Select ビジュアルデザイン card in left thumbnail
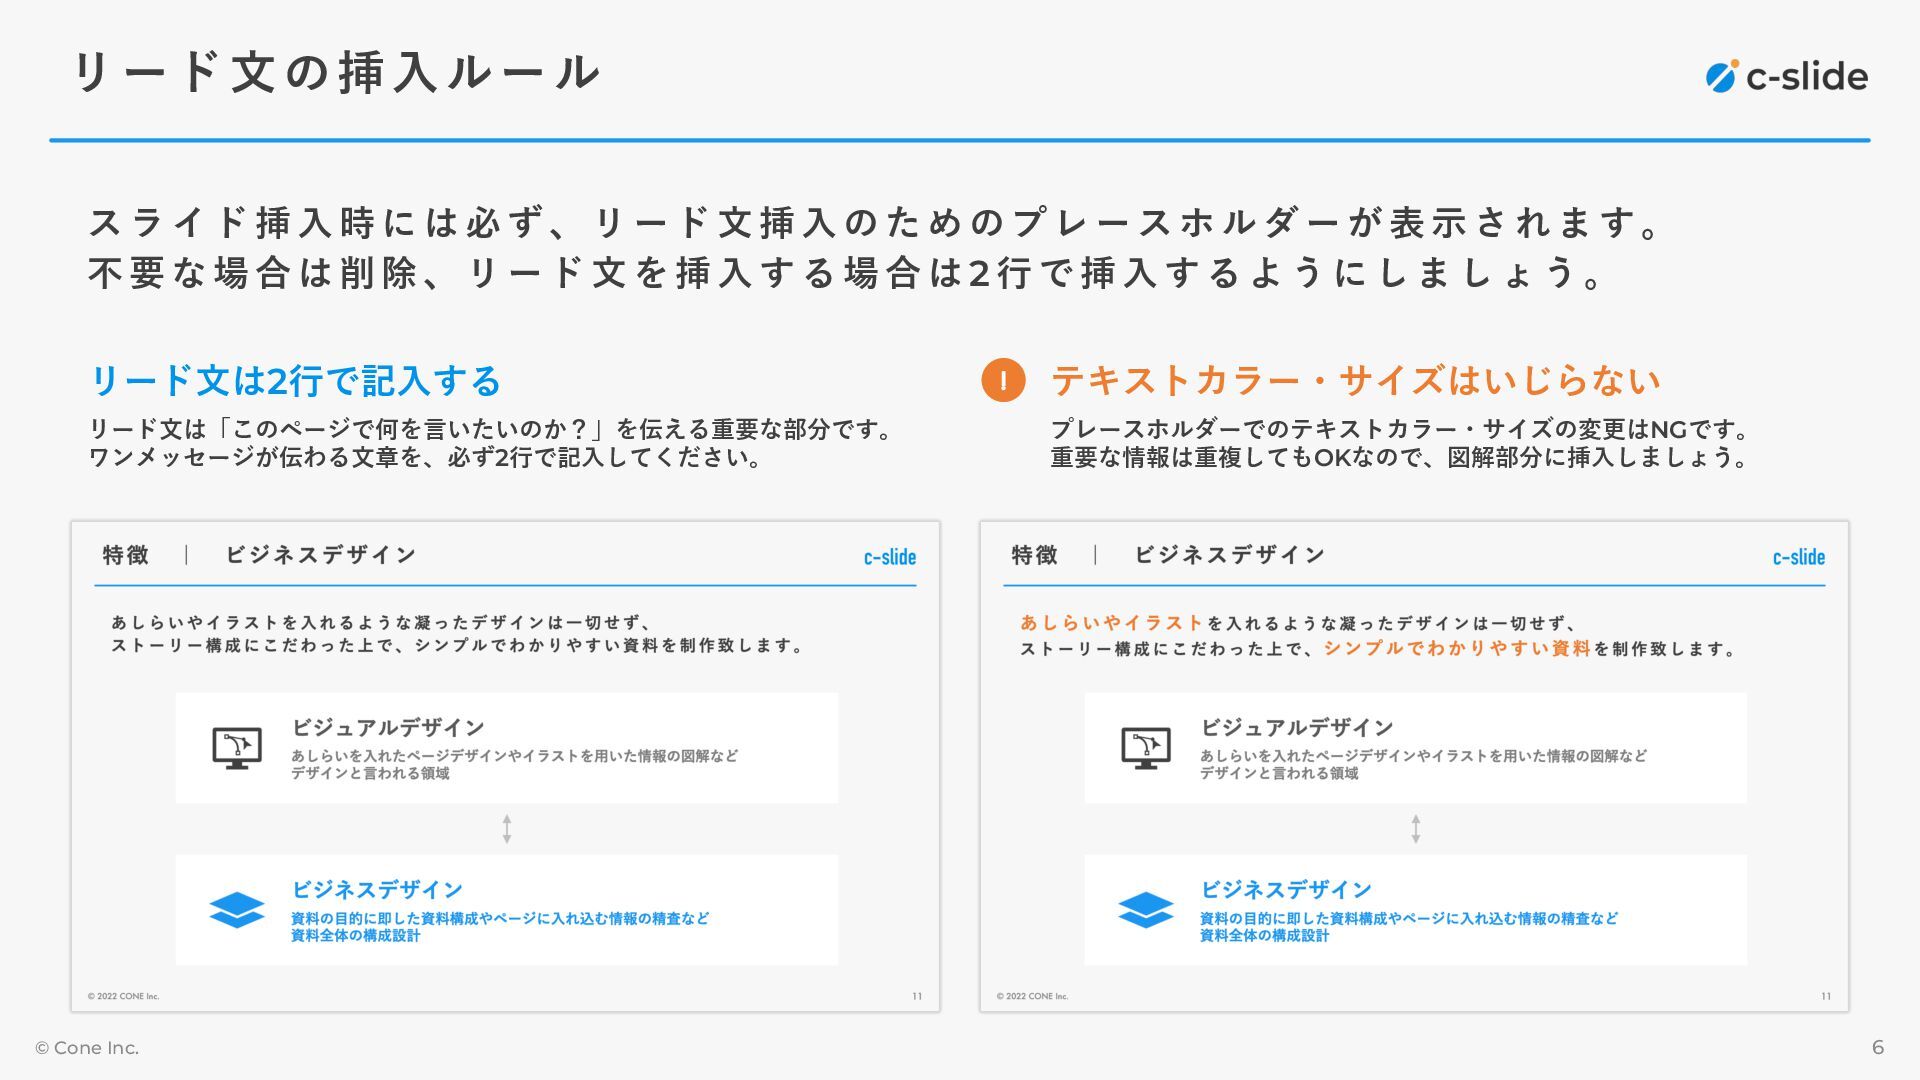Viewport: 1920px width, 1080px height. point(507,748)
